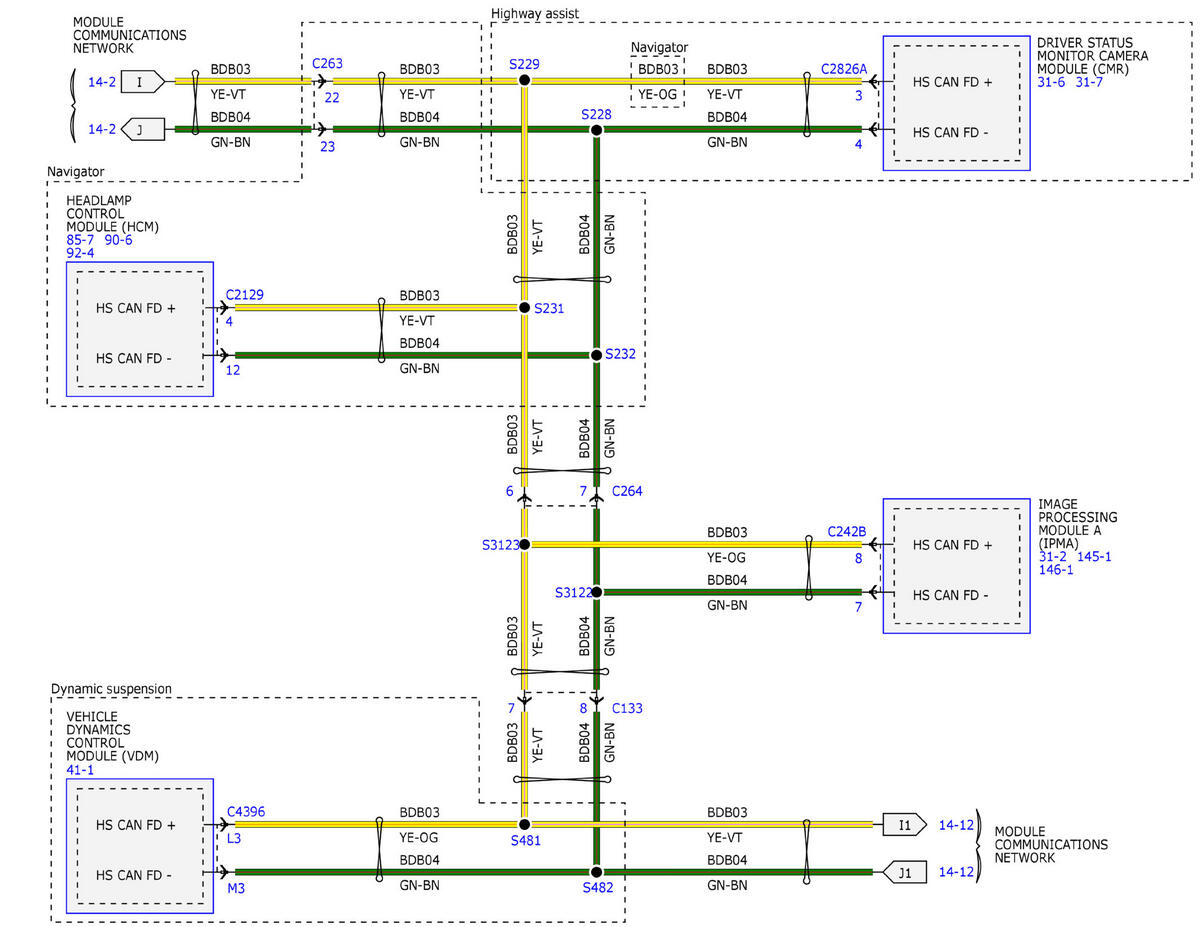This screenshot has height=927, width=1200.
Task: Select pin M3 of the VDM connector
Action: 235,887
